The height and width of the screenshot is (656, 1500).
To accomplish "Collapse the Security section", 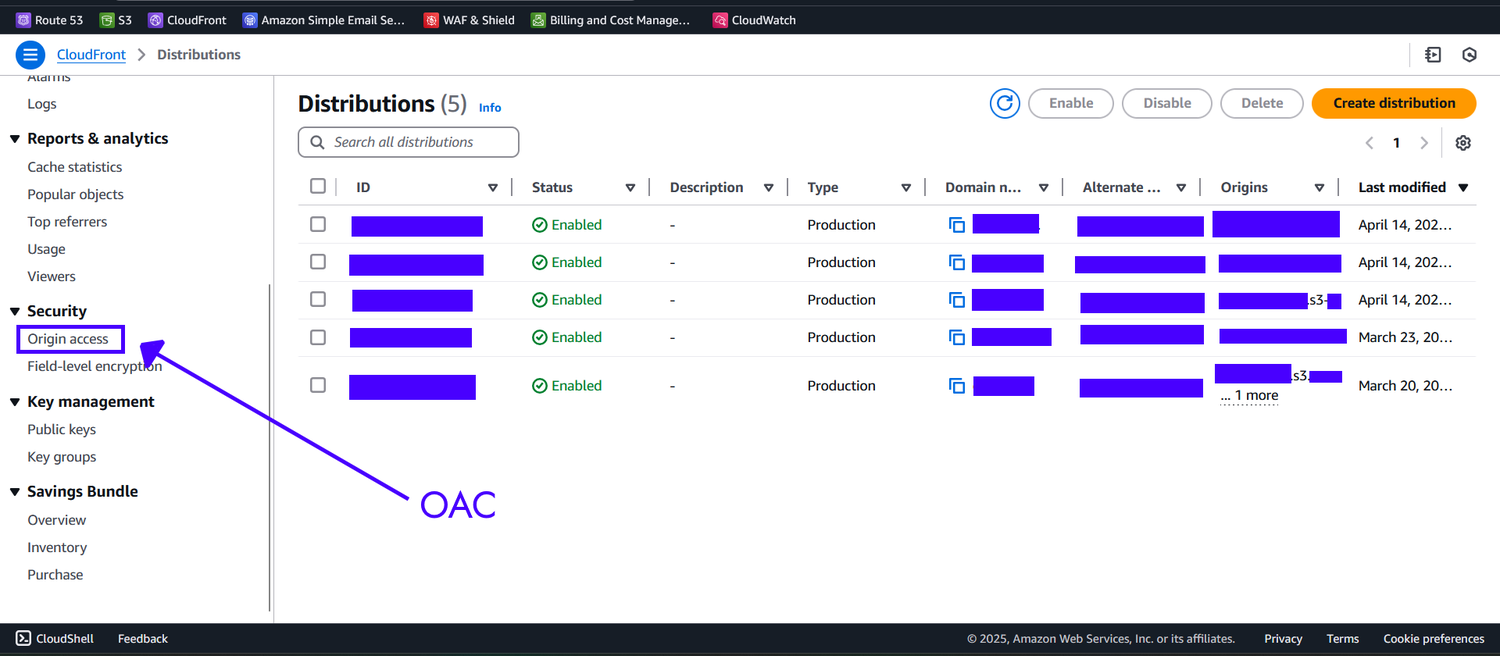I will coord(15,312).
